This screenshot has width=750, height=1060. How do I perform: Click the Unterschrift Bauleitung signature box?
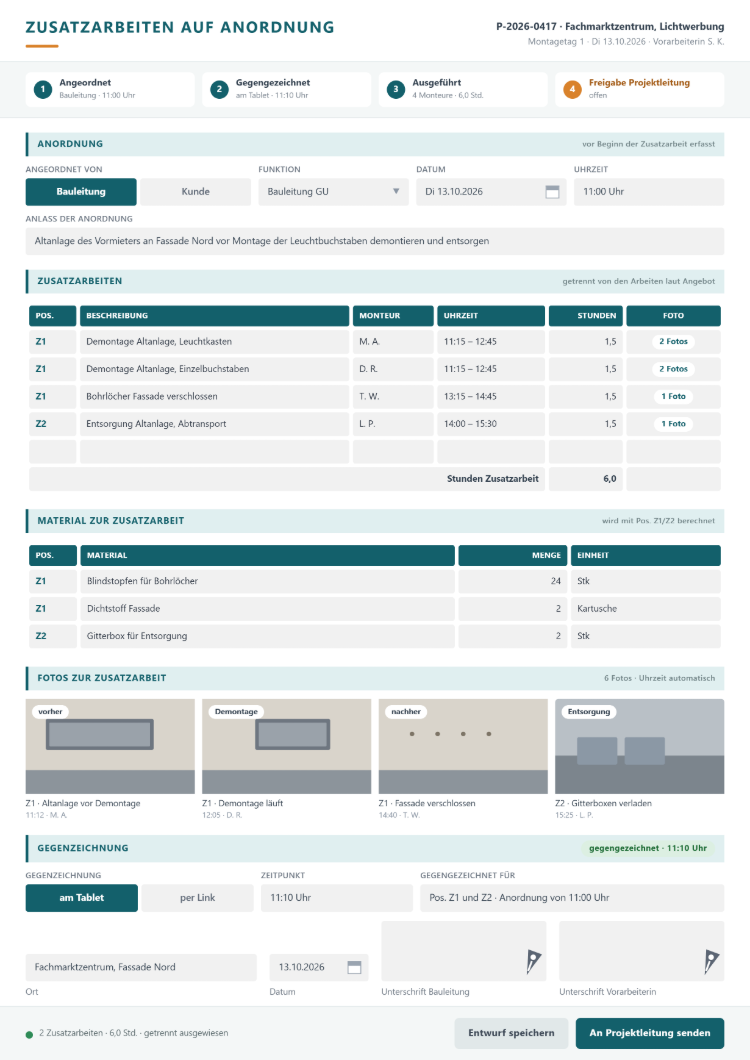(466, 951)
